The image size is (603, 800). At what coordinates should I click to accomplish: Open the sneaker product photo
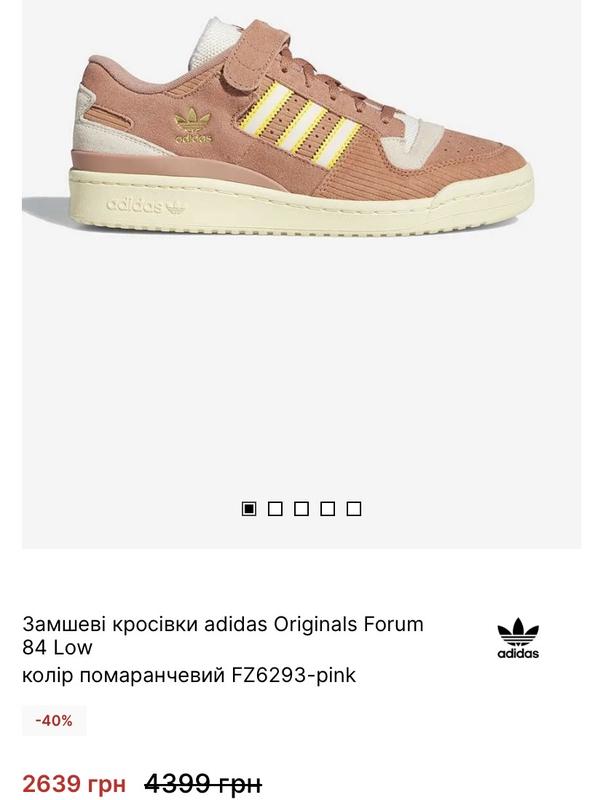coord(303,126)
